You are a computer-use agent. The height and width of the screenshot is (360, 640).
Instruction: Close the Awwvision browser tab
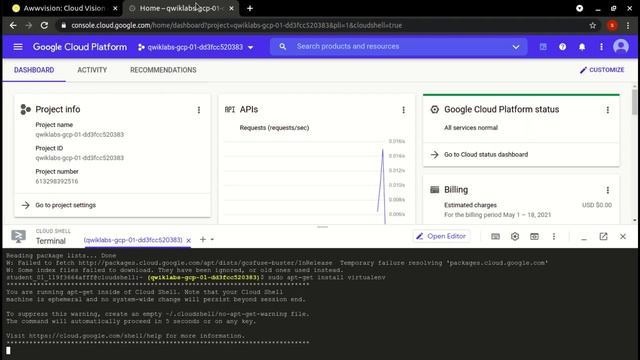115,8
